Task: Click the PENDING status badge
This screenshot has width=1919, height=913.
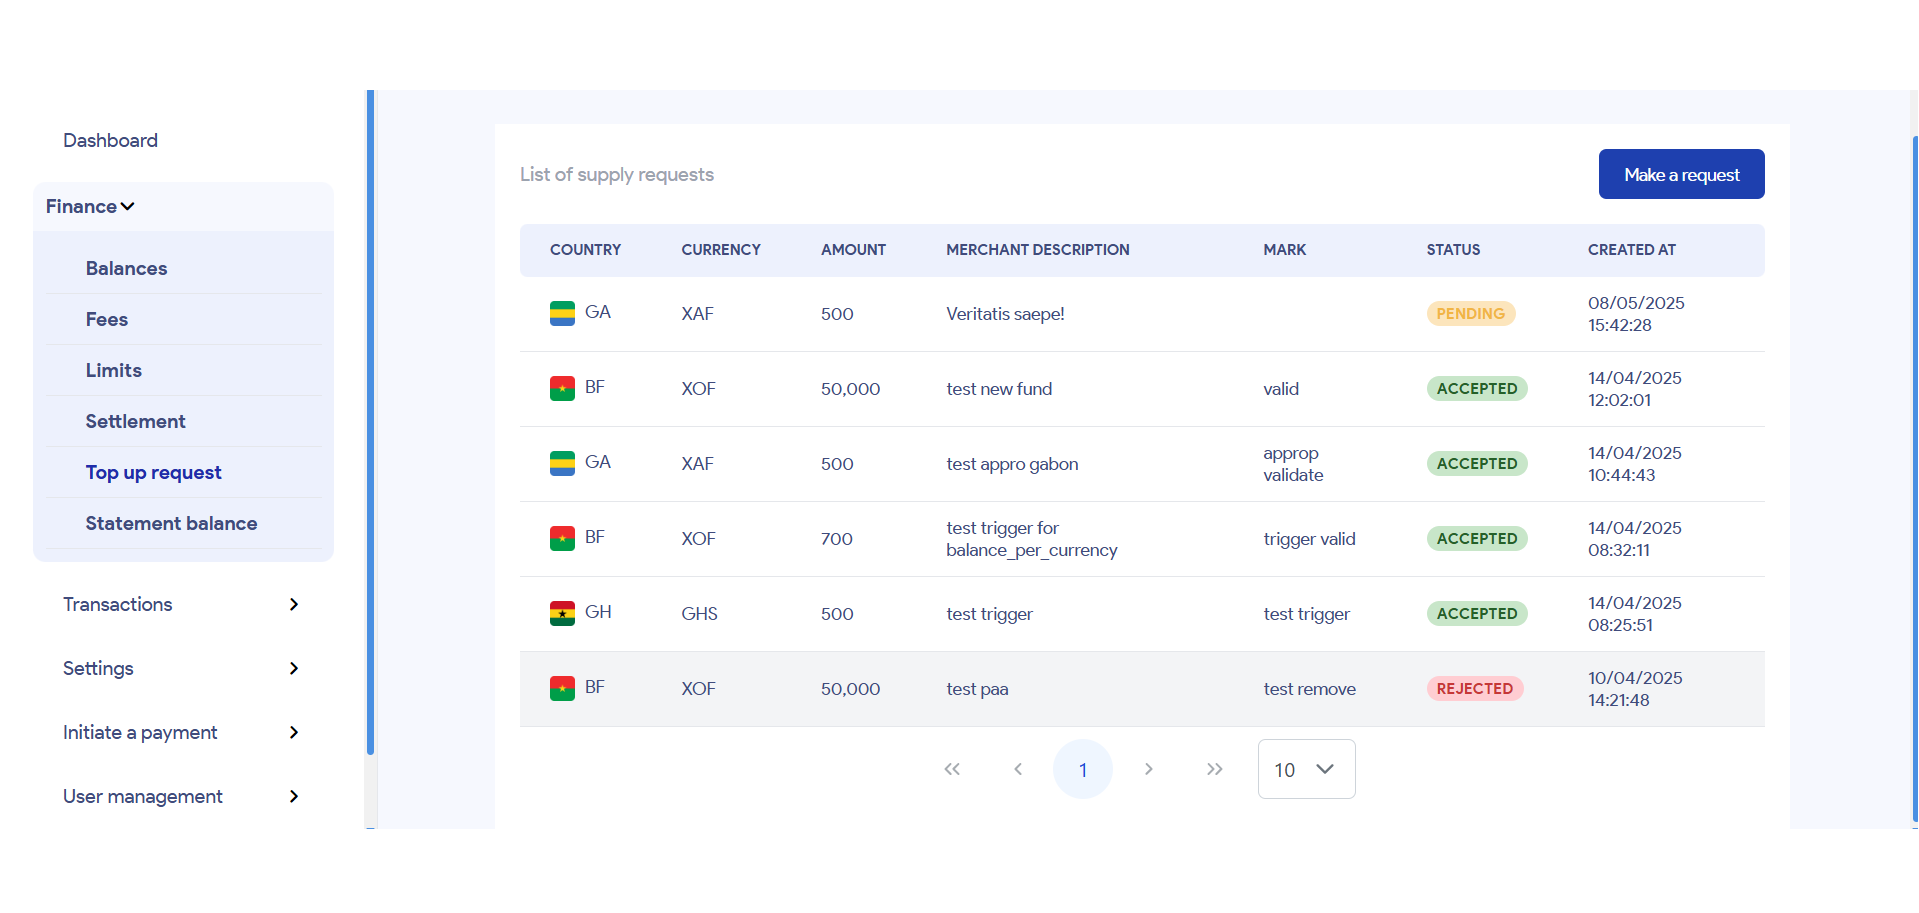Action: tap(1470, 314)
